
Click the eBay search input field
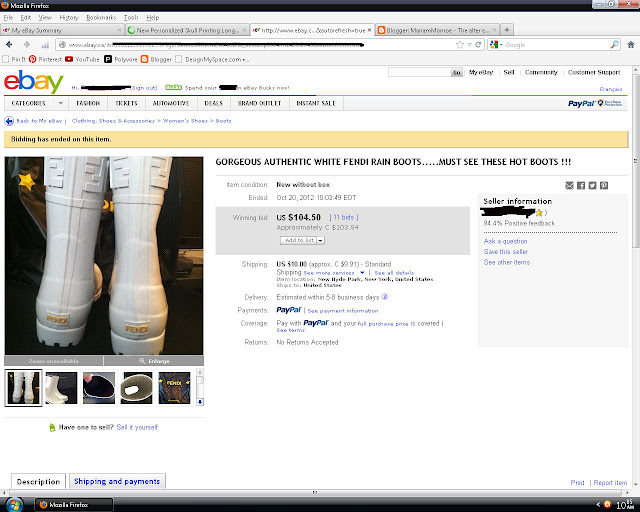(419, 72)
